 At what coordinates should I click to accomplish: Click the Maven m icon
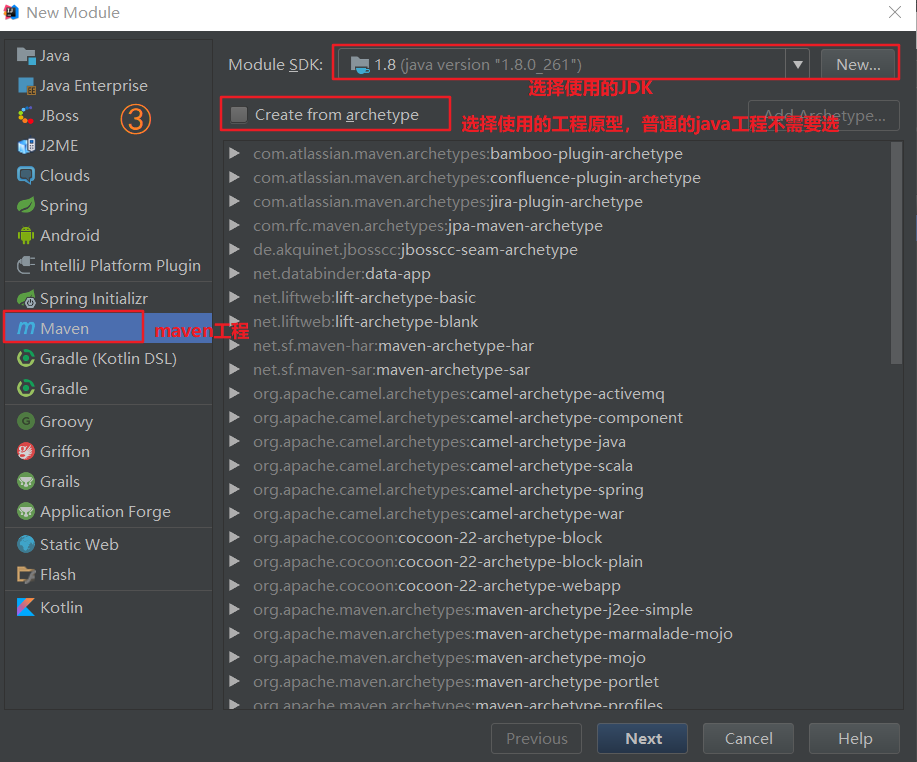26,328
